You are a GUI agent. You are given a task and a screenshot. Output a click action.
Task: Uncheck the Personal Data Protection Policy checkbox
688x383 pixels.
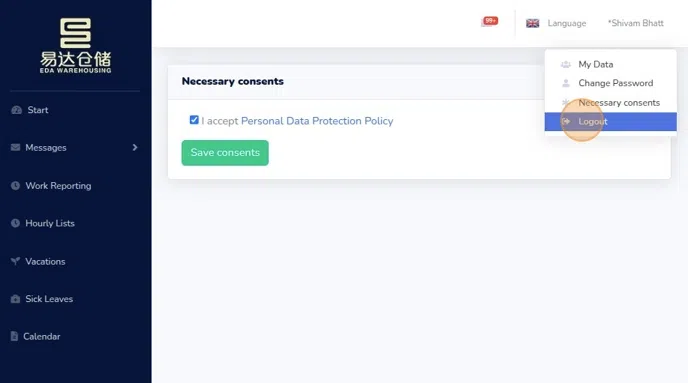tap(194, 120)
